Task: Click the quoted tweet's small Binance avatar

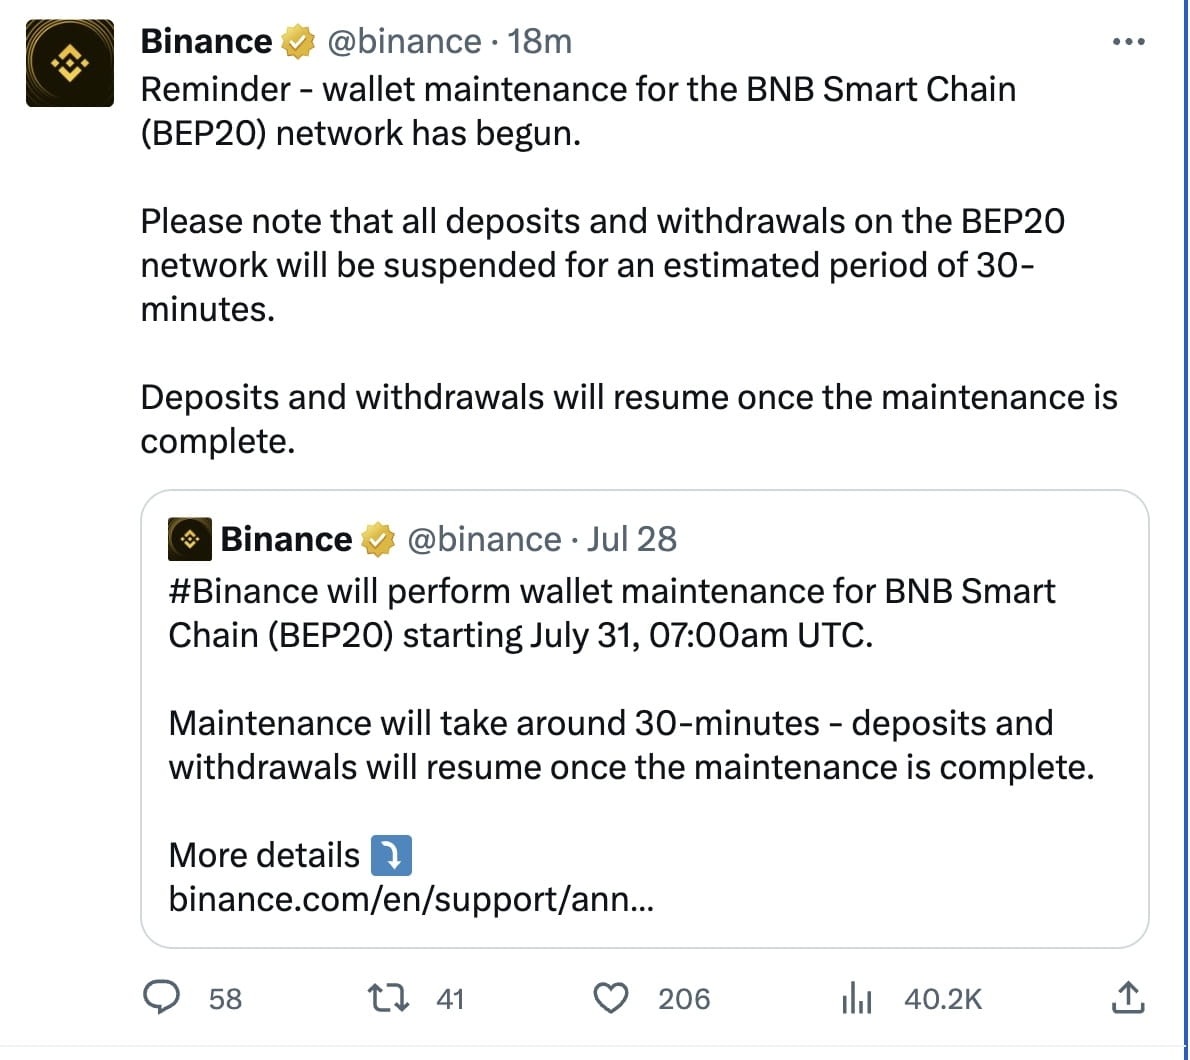Action: [x=190, y=538]
